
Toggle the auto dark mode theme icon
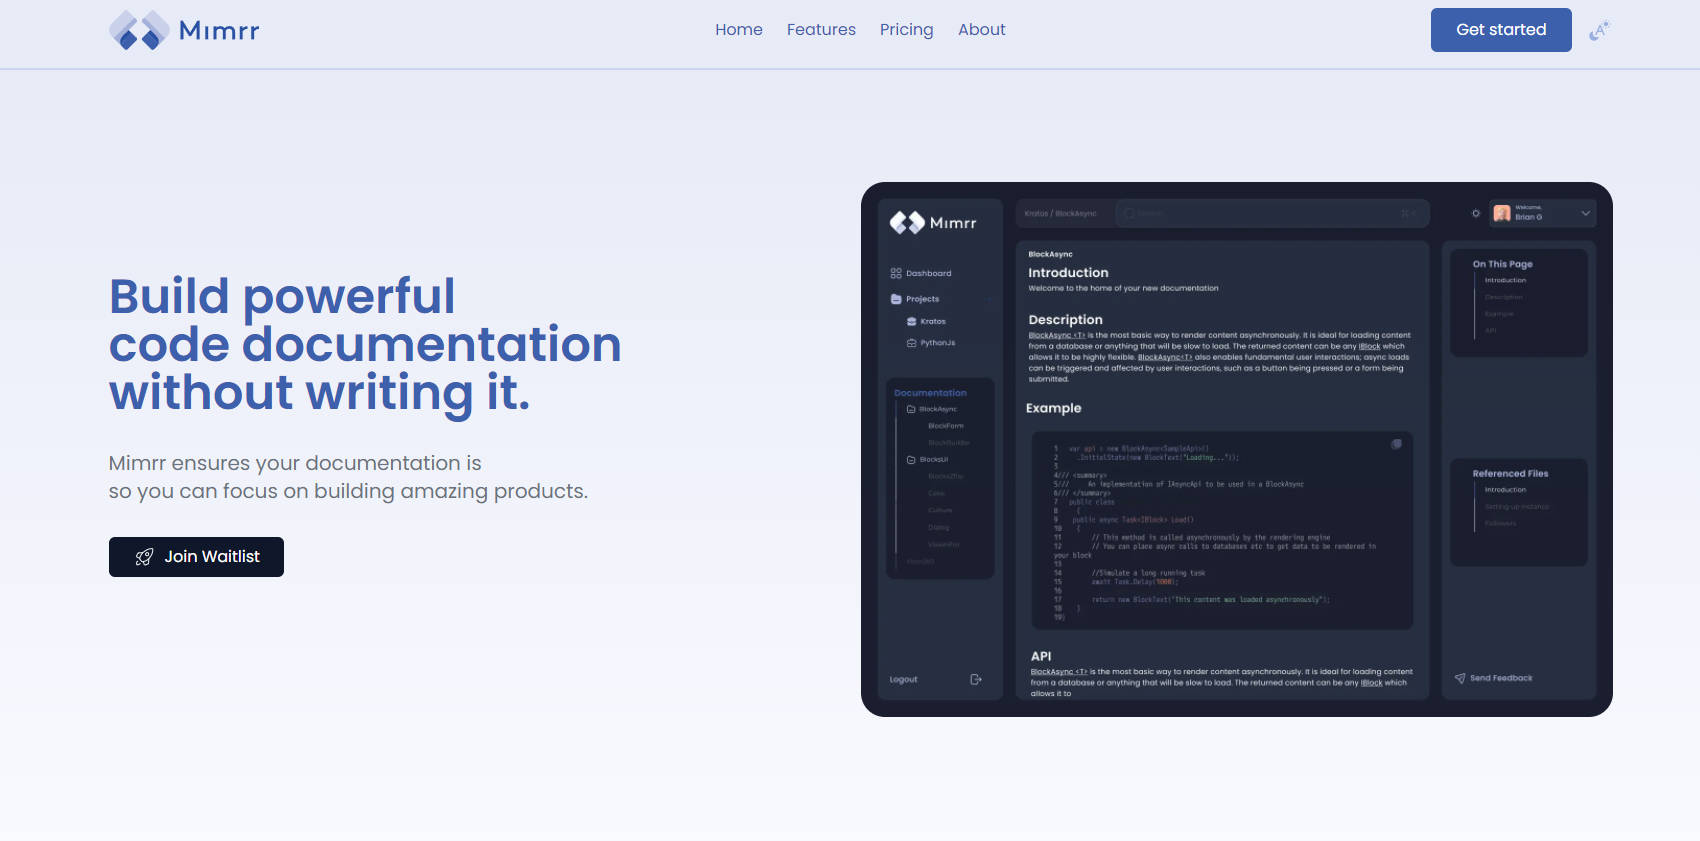pos(1599,30)
